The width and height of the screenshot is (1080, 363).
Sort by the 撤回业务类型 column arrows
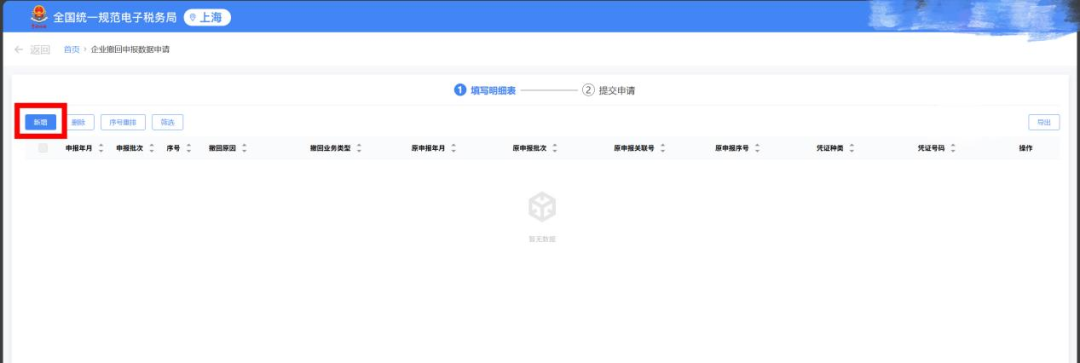click(359, 148)
